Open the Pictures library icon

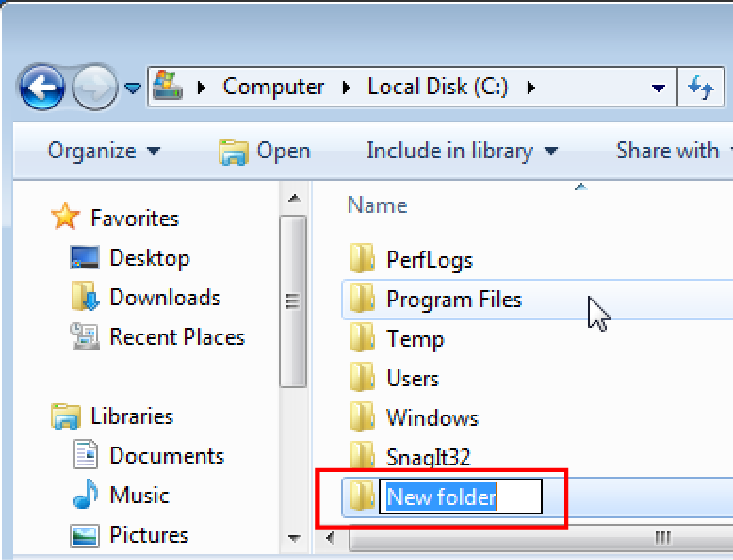click(x=85, y=535)
